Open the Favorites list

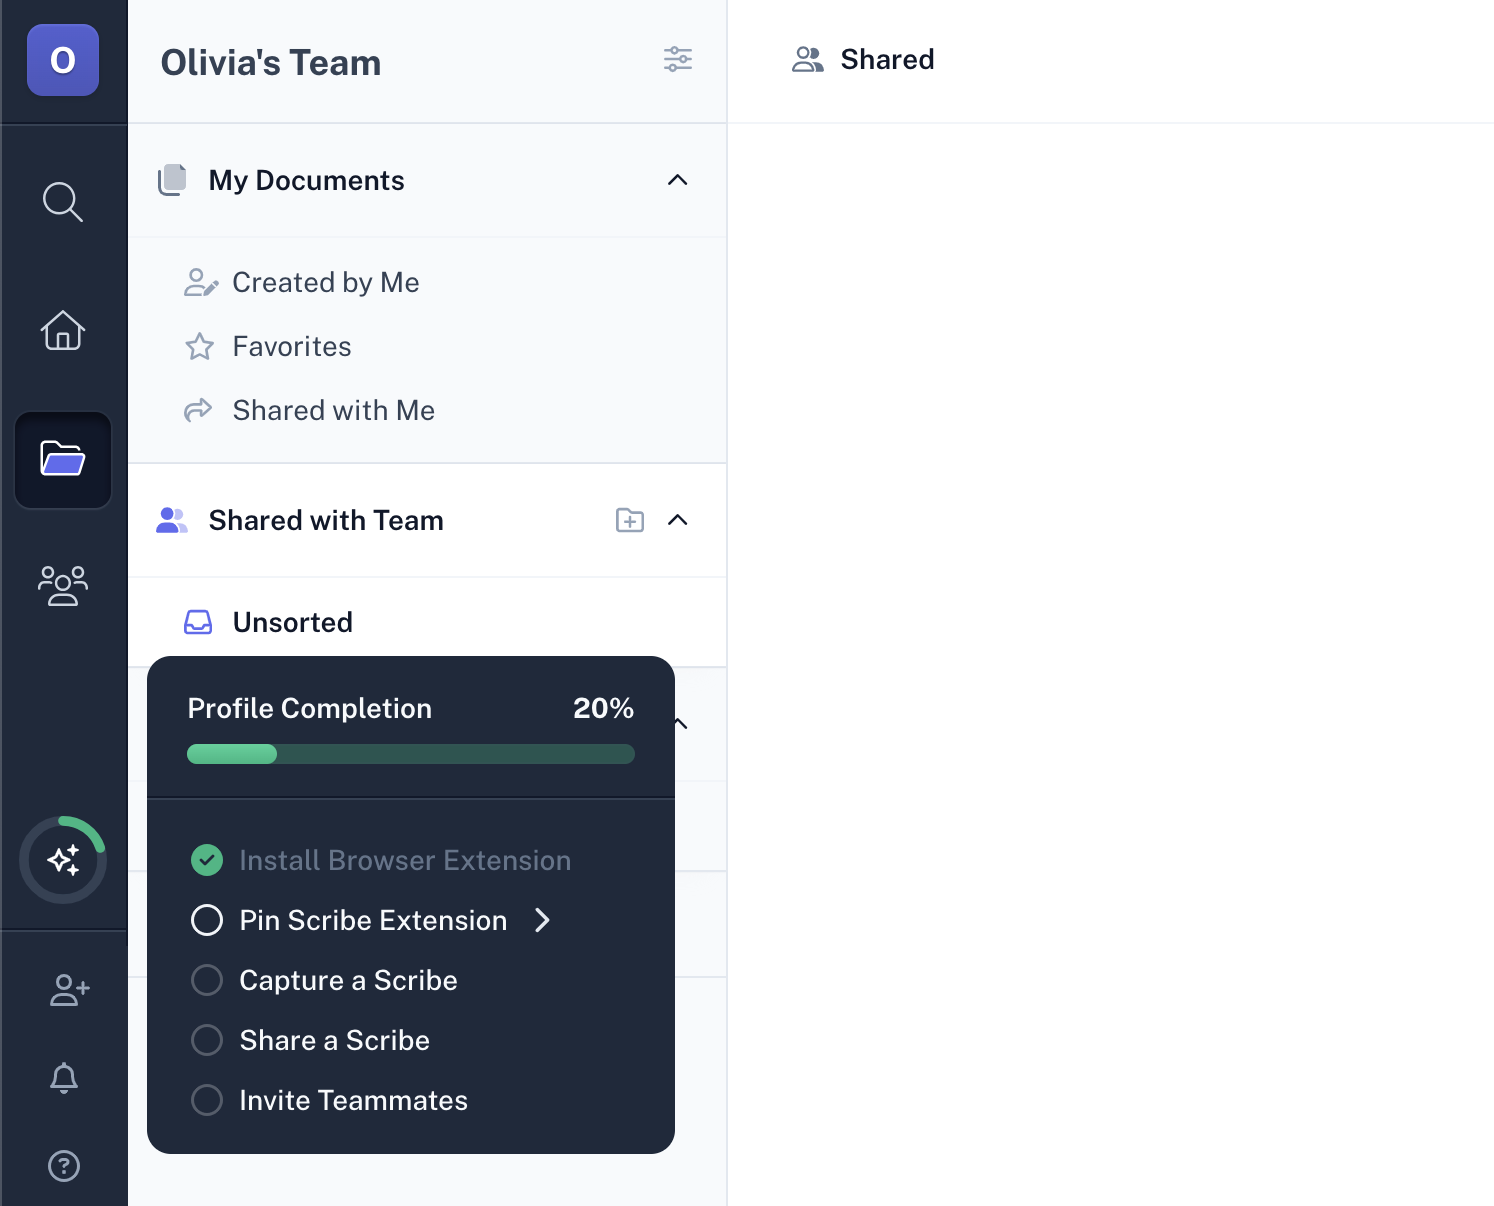pyautogui.click(x=291, y=346)
